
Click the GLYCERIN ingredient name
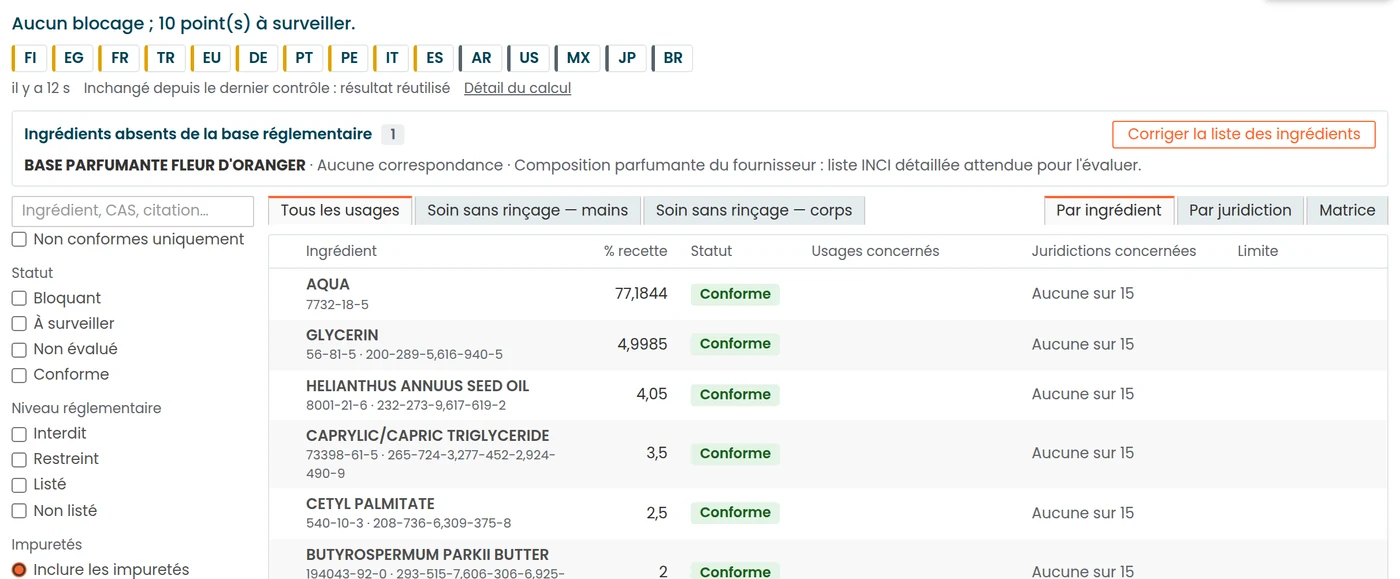pos(342,335)
